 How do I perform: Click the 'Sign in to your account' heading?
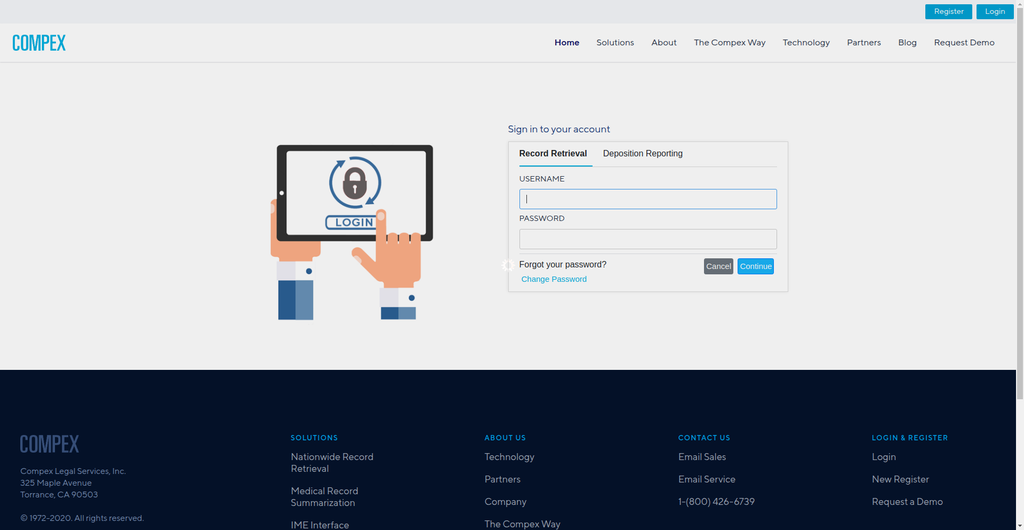[x=559, y=129]
